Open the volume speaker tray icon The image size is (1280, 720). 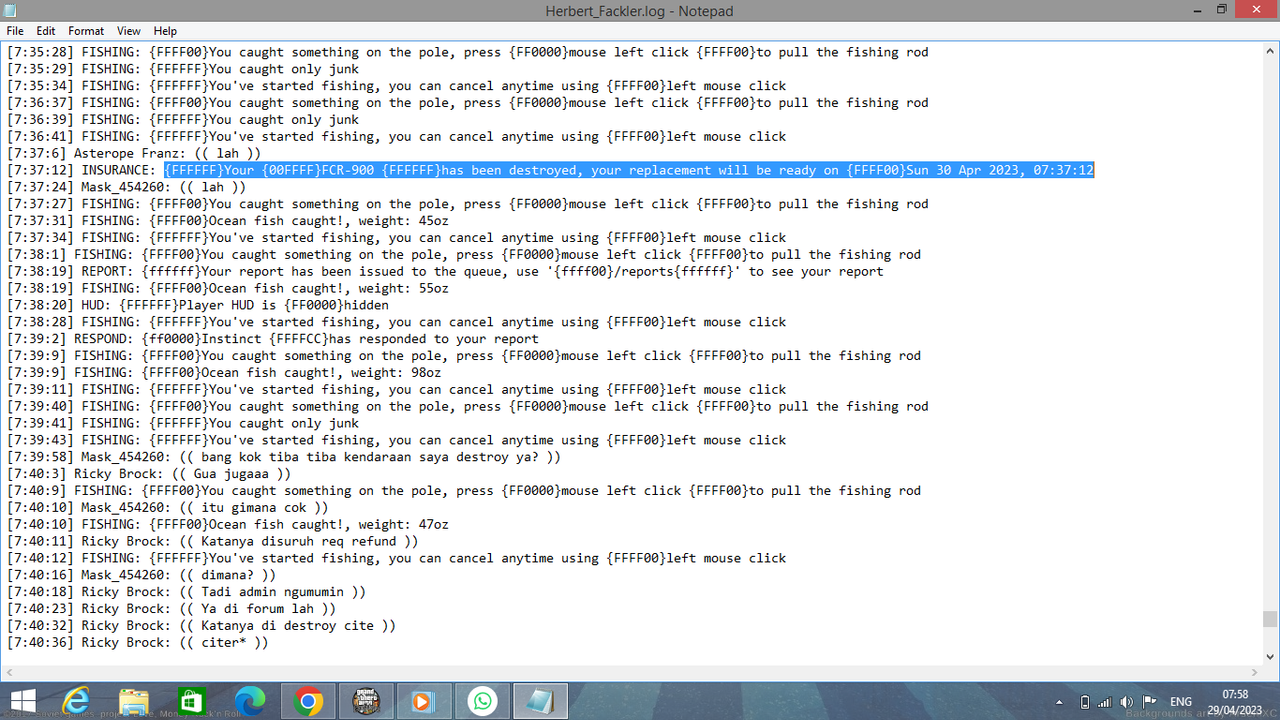[x=1127, y=702]
